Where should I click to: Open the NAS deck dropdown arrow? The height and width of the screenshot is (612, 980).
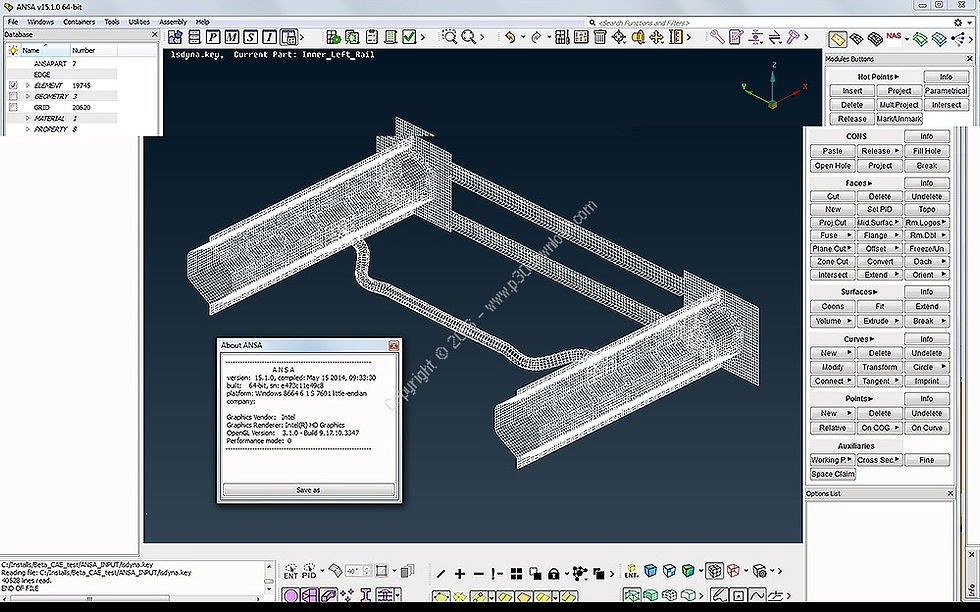pos(907,39)
